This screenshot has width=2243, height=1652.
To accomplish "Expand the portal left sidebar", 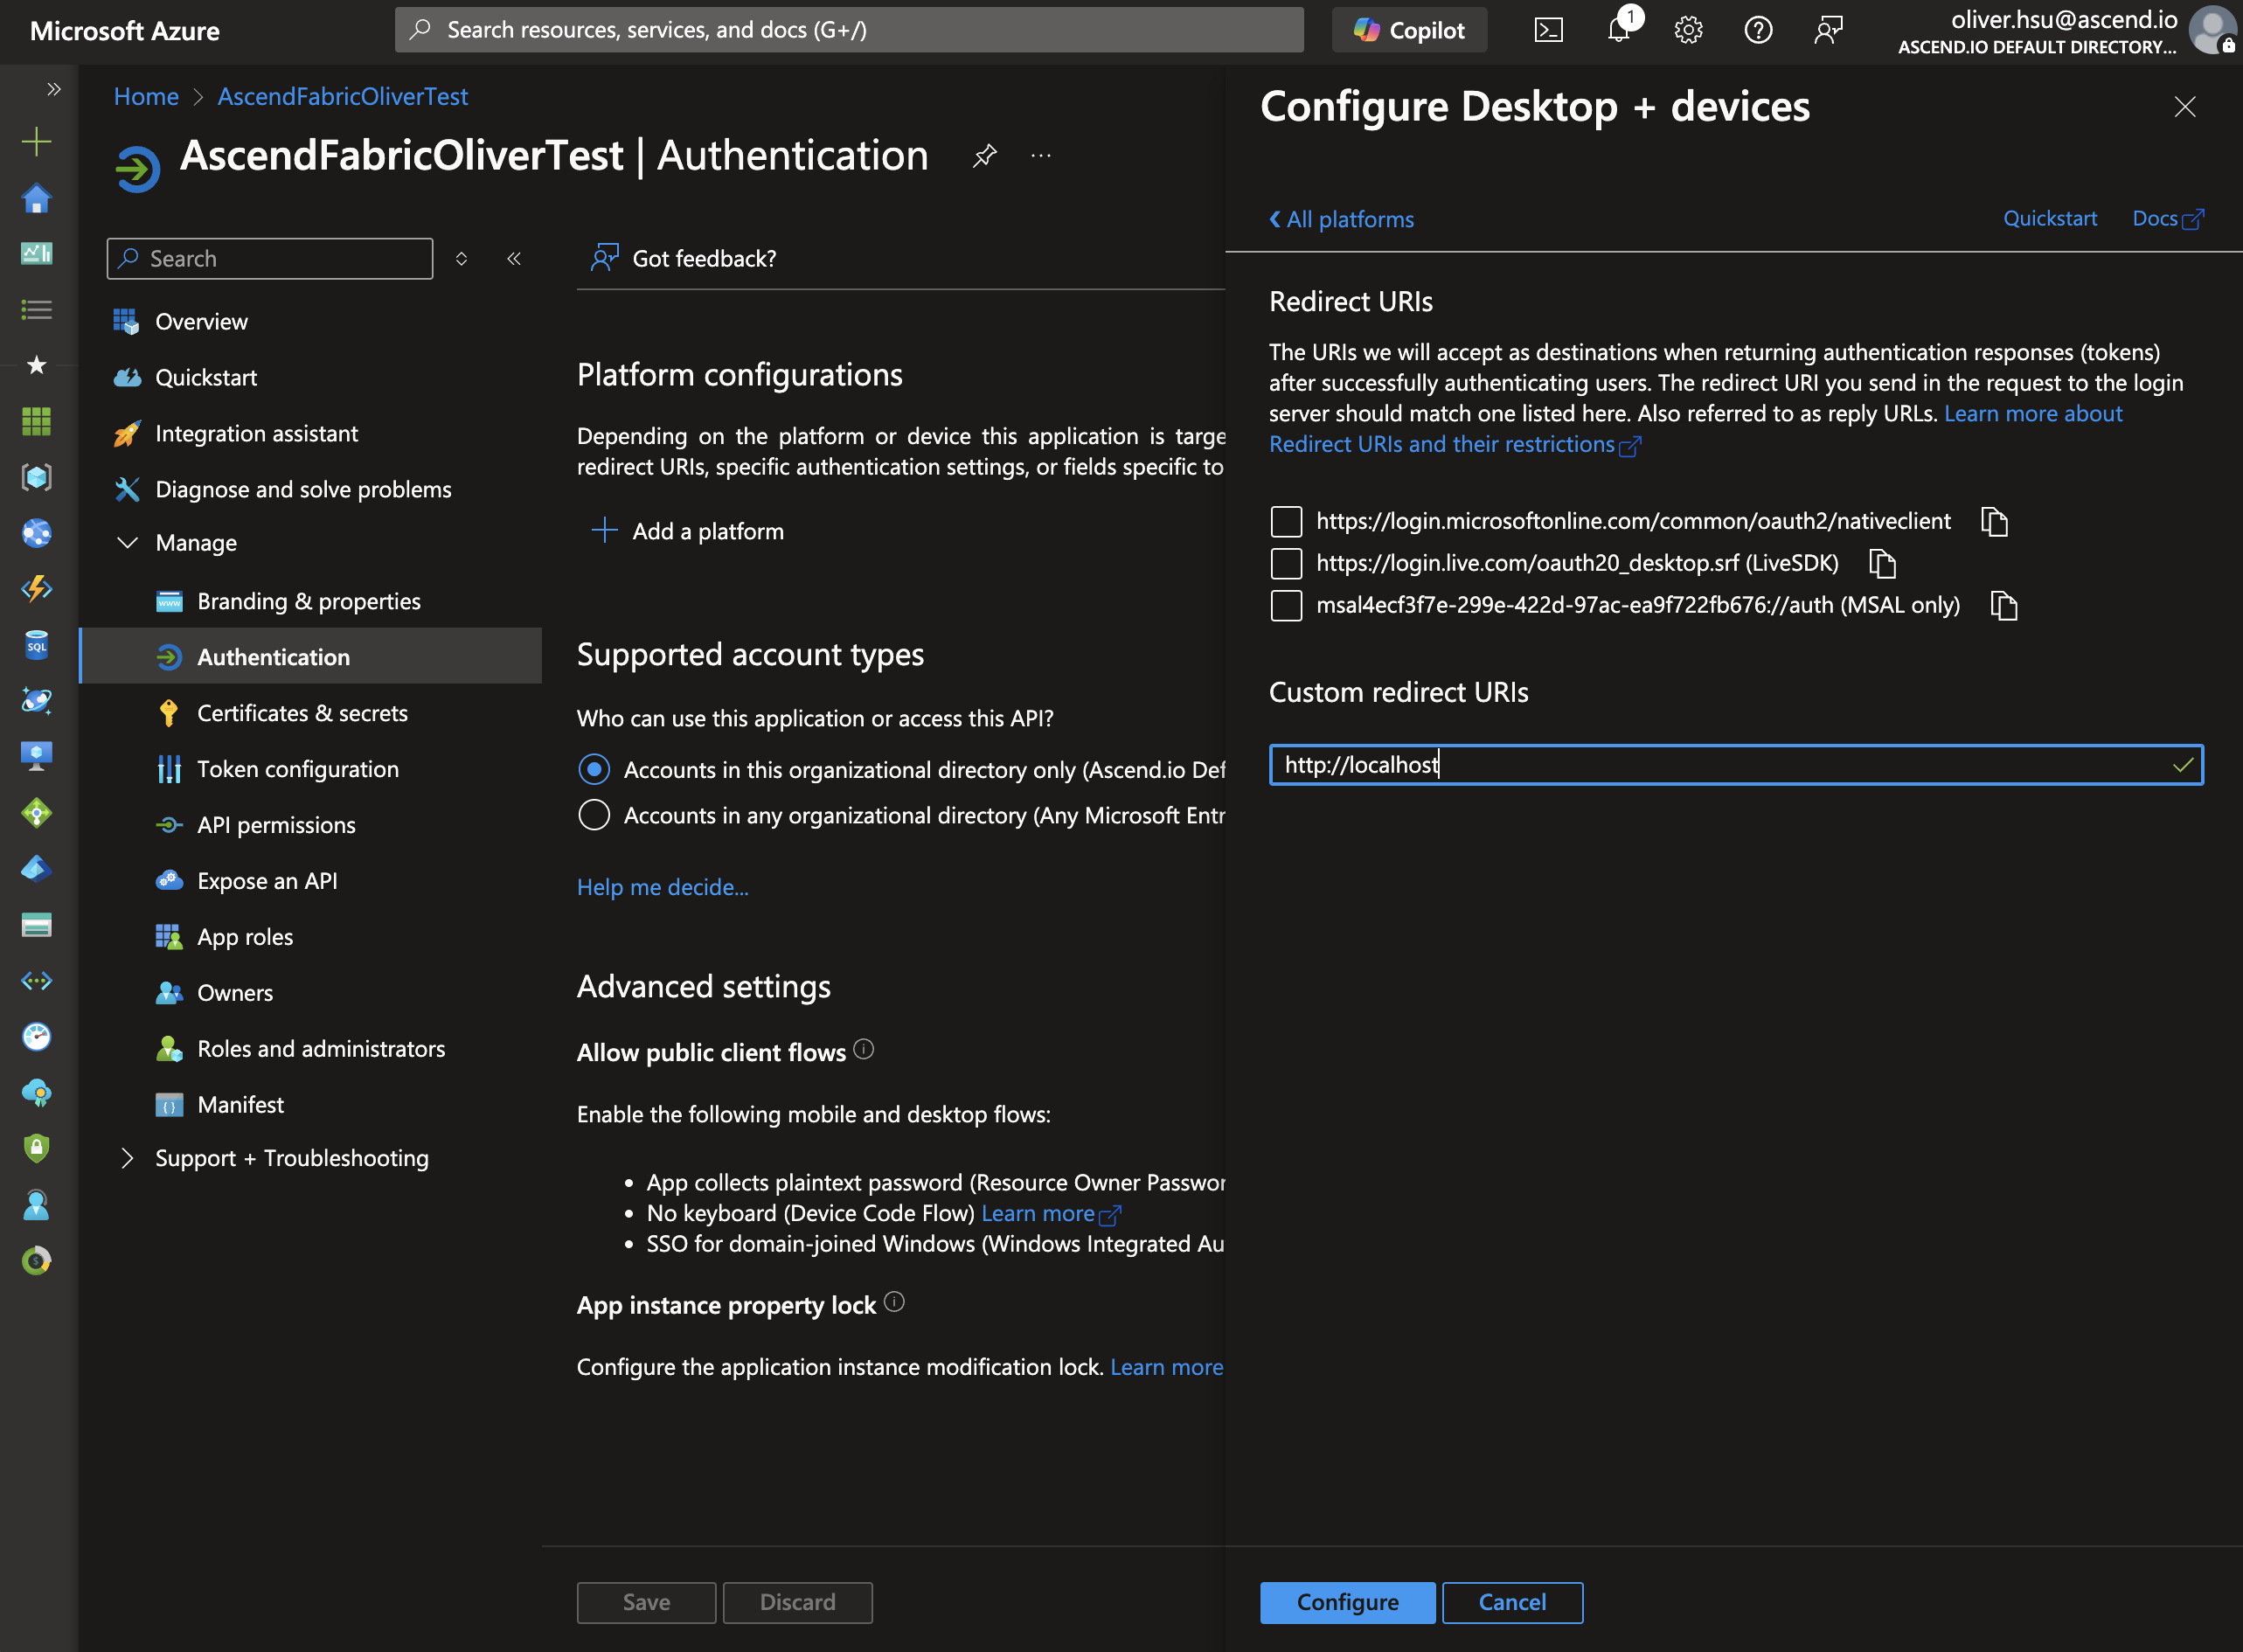I will (x=54, y=89).
